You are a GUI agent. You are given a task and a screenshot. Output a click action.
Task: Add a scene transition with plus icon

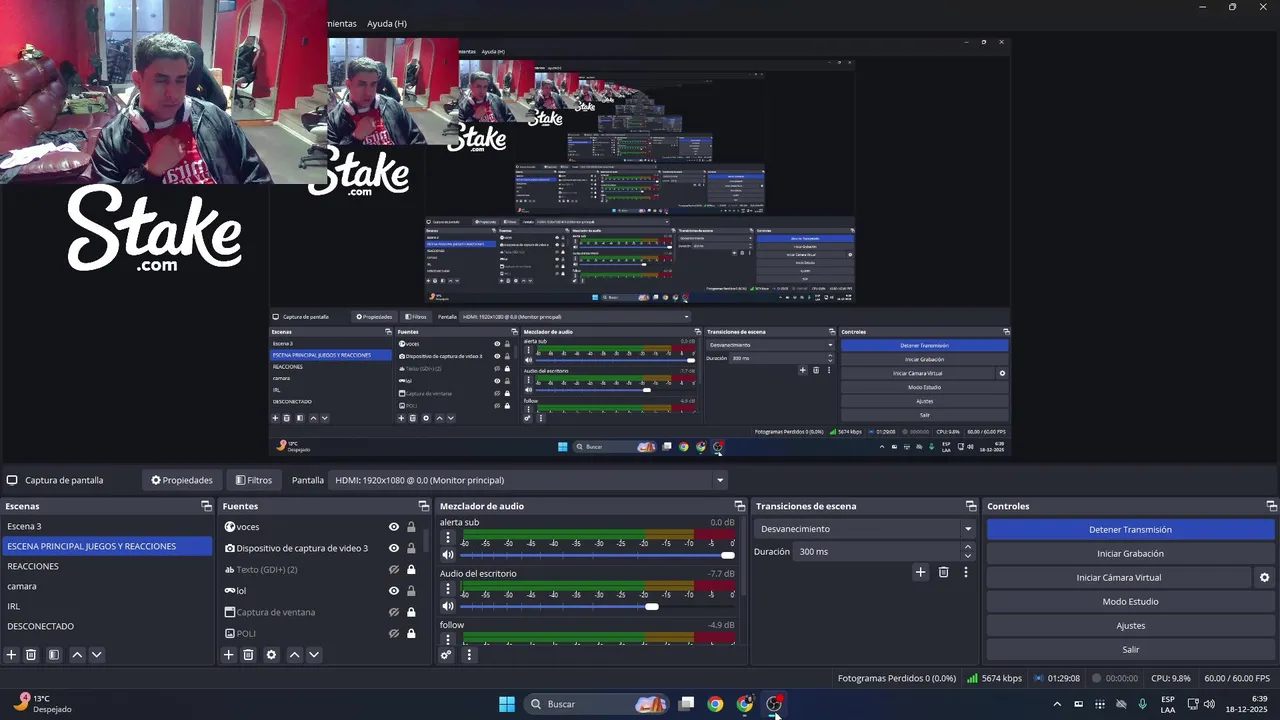pyautogui.click(x=921, y=572)
